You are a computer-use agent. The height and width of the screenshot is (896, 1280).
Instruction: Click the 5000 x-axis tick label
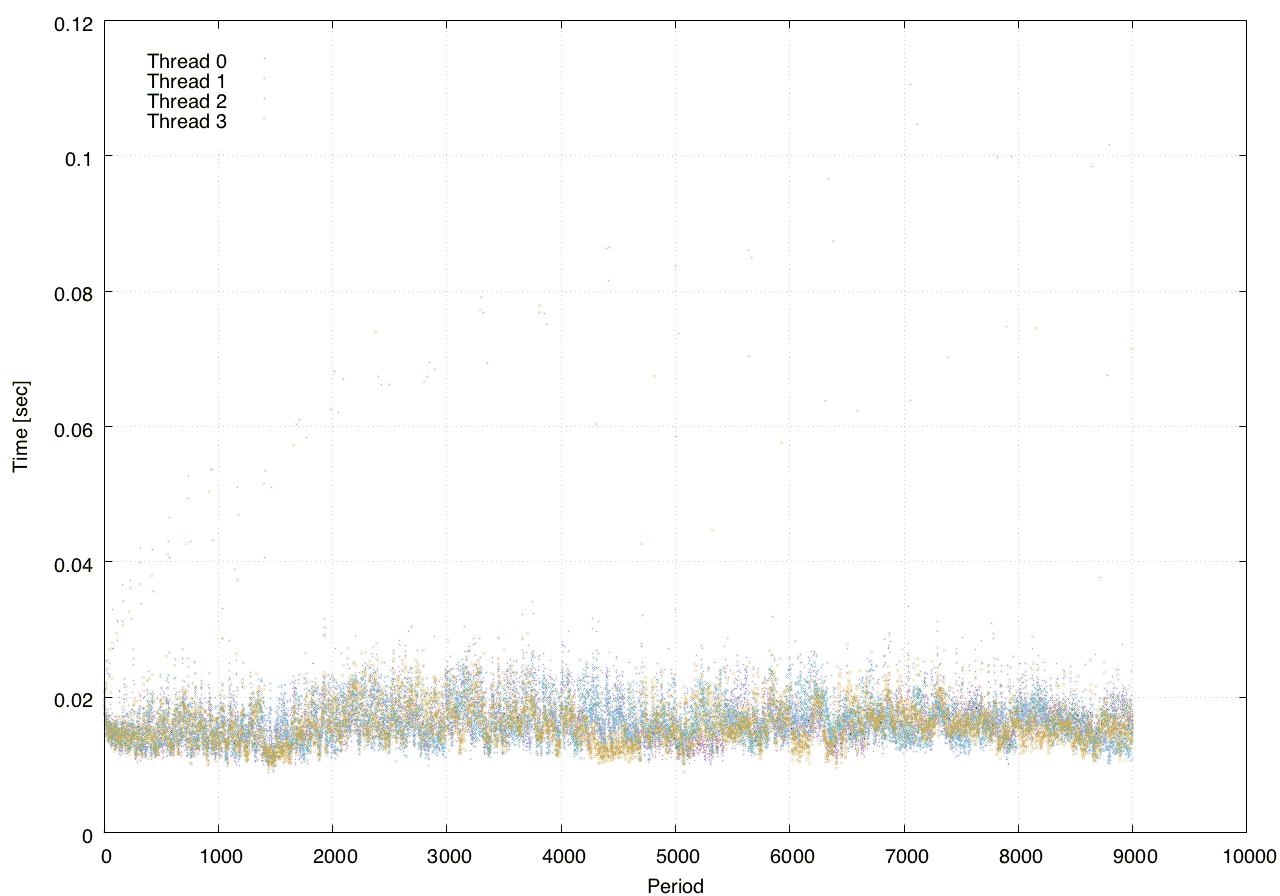pyautogui.click(x=676, y=856)
